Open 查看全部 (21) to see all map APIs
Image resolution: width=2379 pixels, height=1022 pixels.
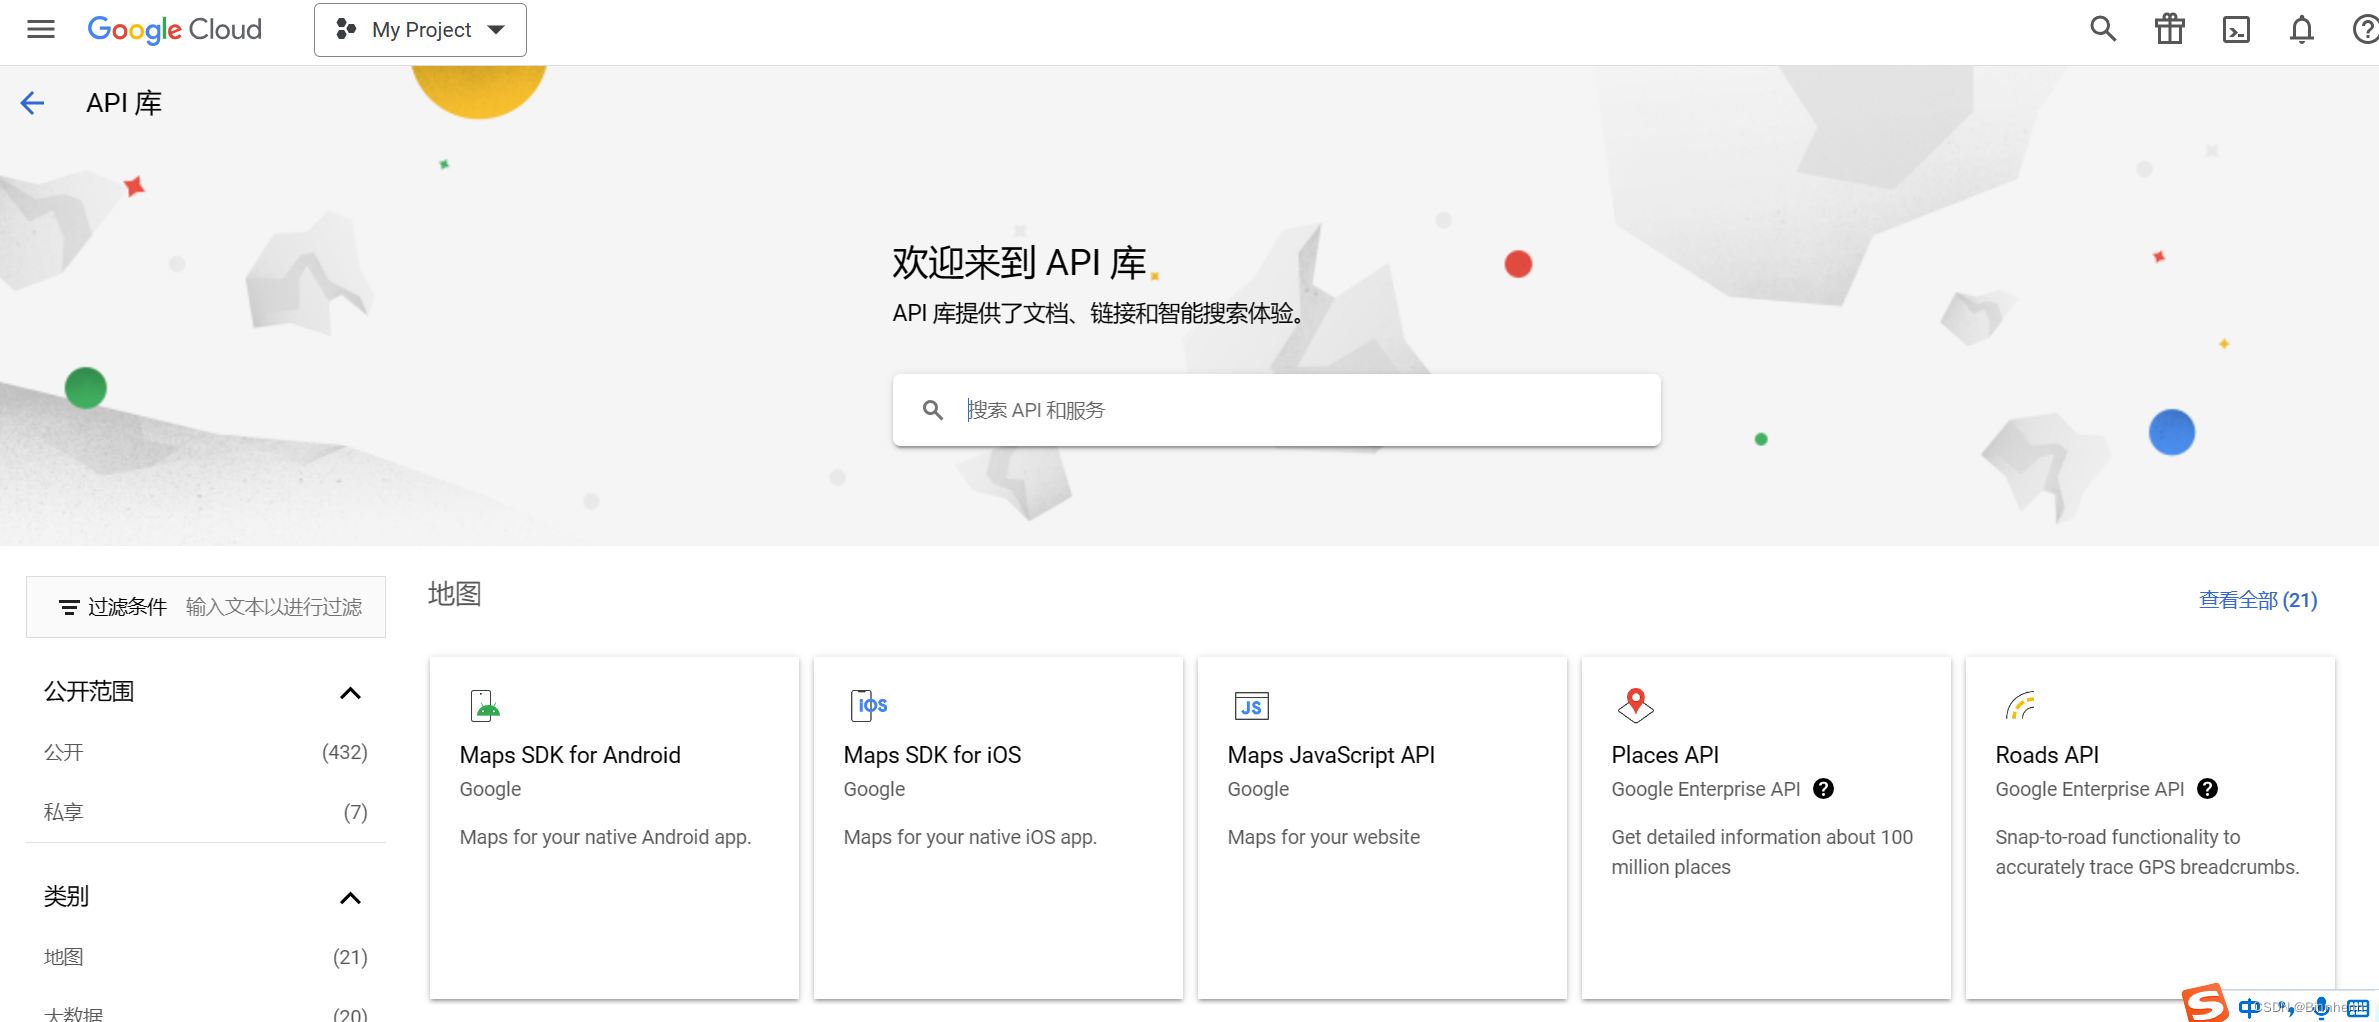pyautogui.click(x=2258, y=599)
